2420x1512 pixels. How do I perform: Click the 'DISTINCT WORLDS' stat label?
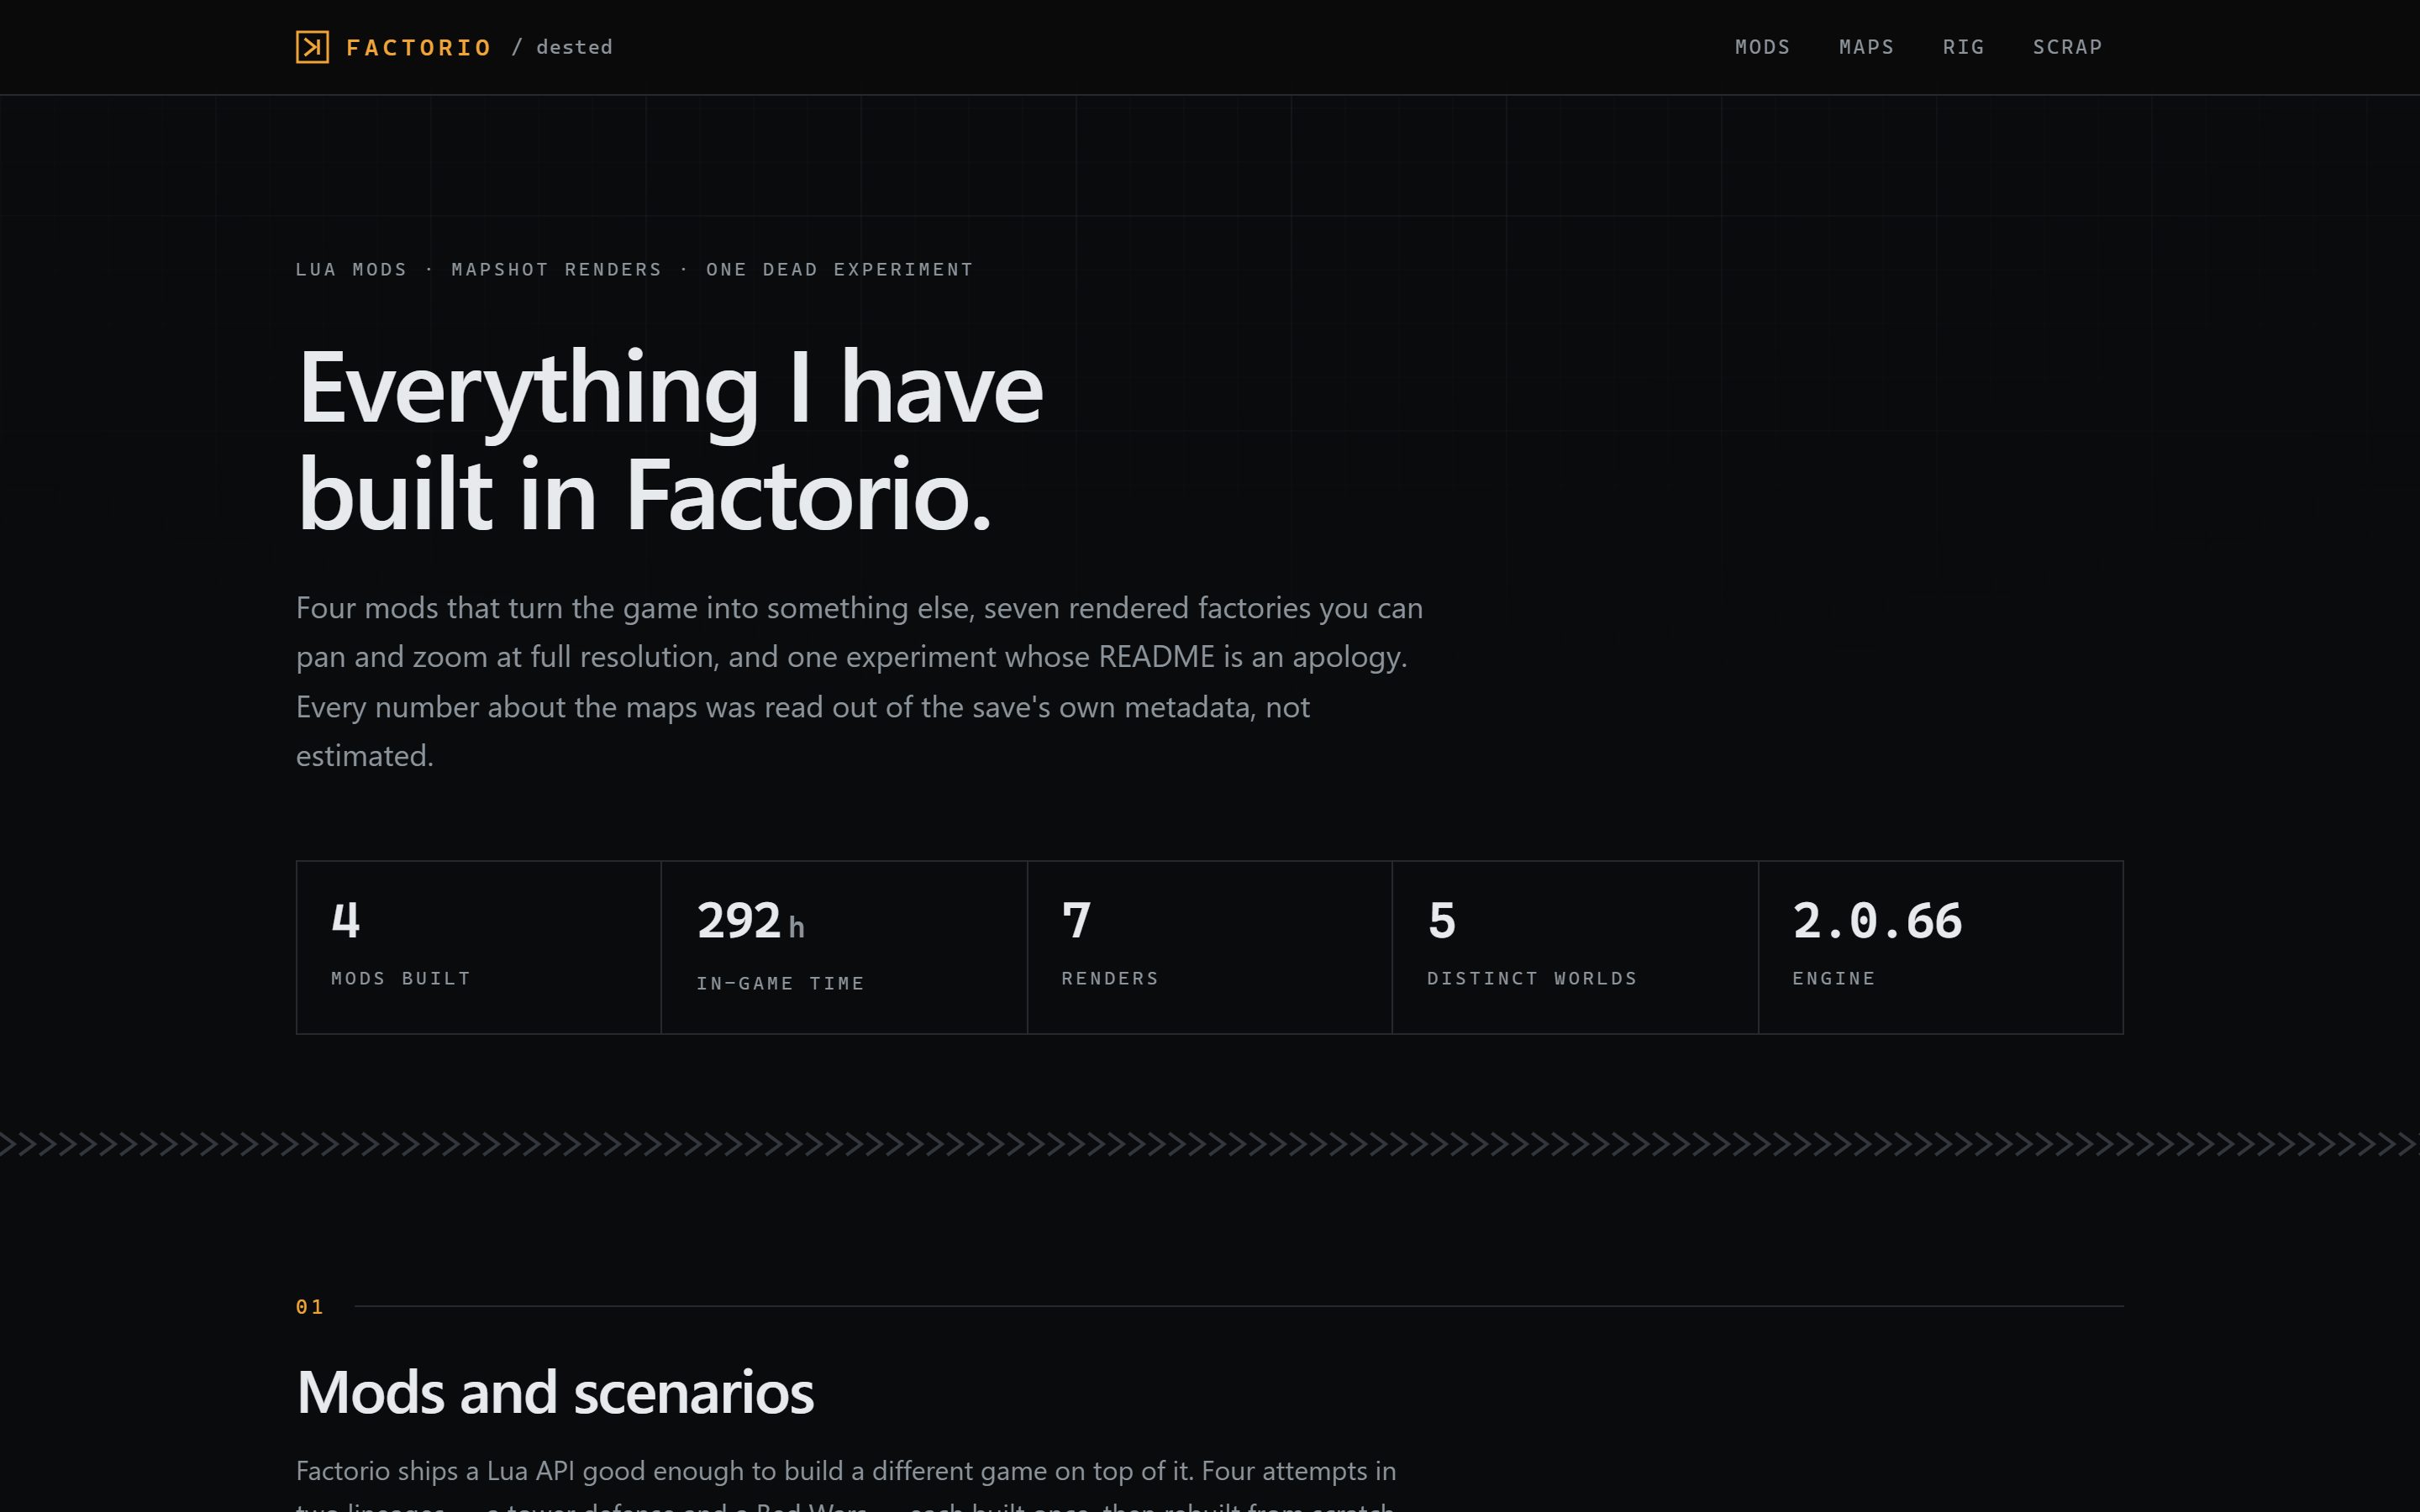coord(1532,978)
